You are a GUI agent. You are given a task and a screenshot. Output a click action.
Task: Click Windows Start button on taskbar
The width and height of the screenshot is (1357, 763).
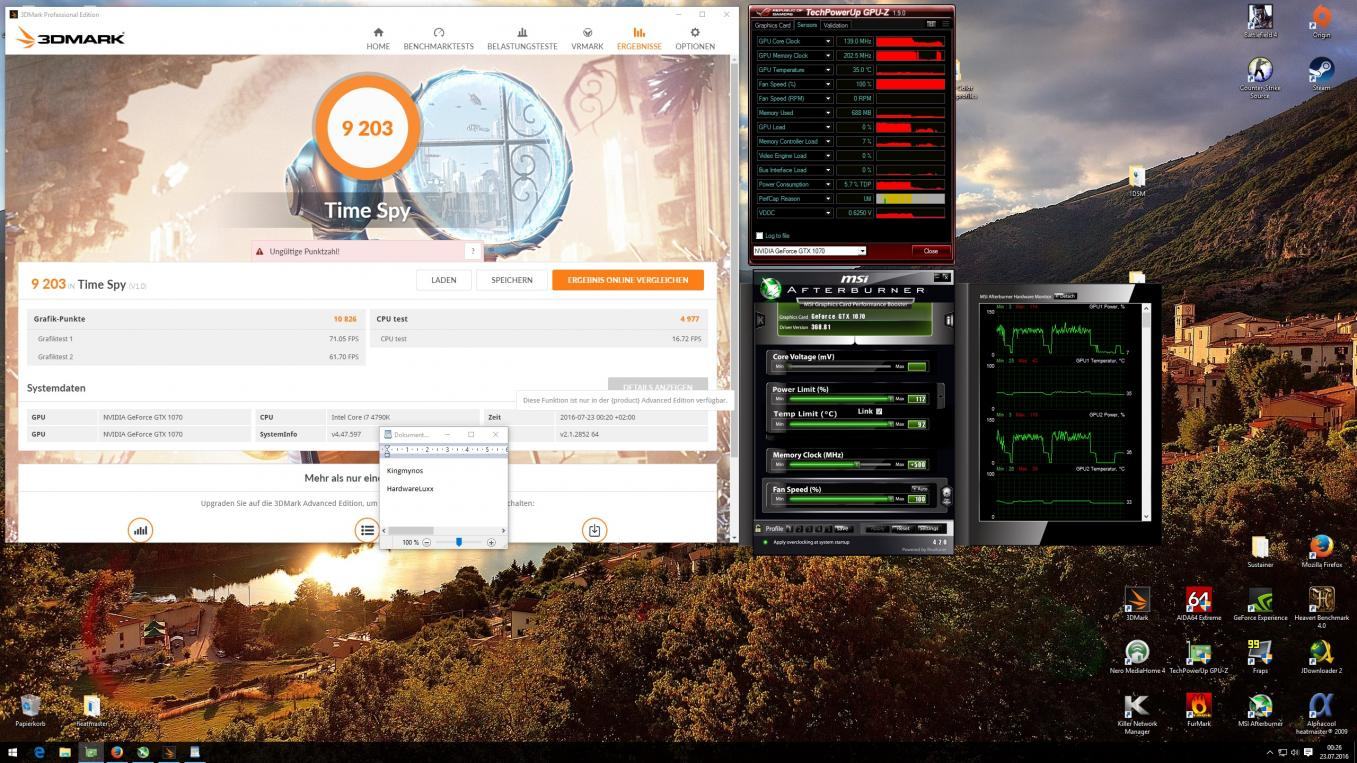[13, 752]
